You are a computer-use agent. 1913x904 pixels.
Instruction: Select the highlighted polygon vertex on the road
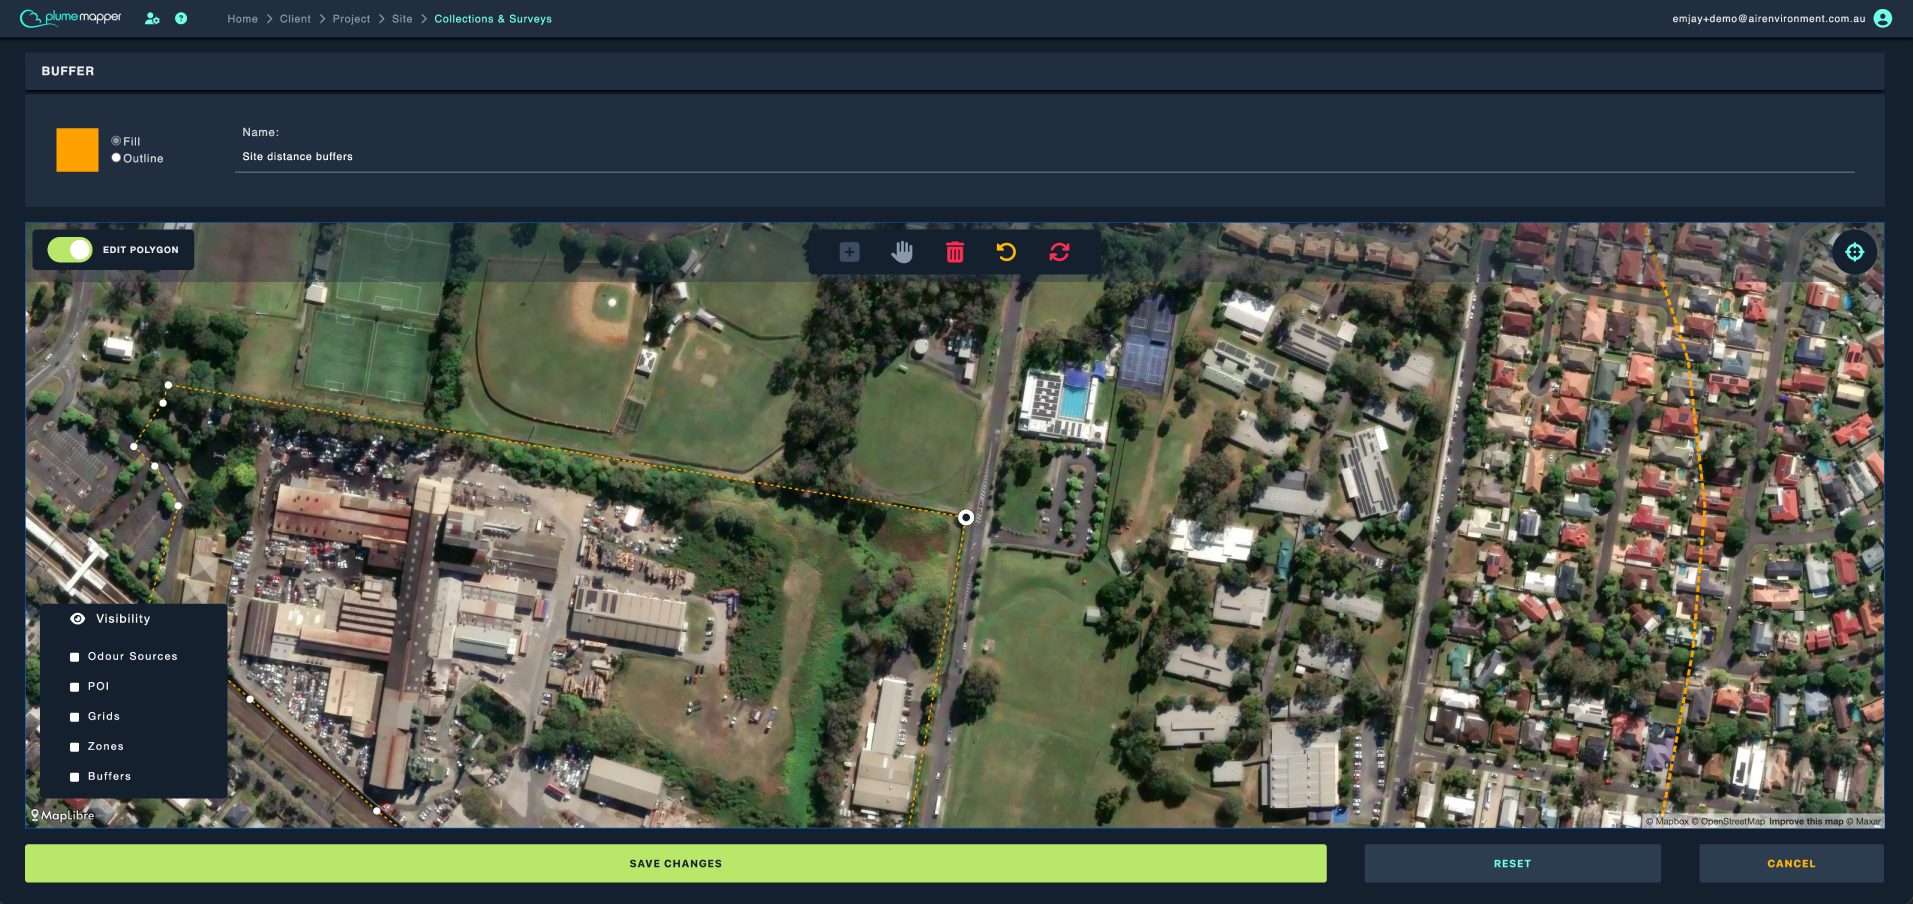tap(966, 517)
